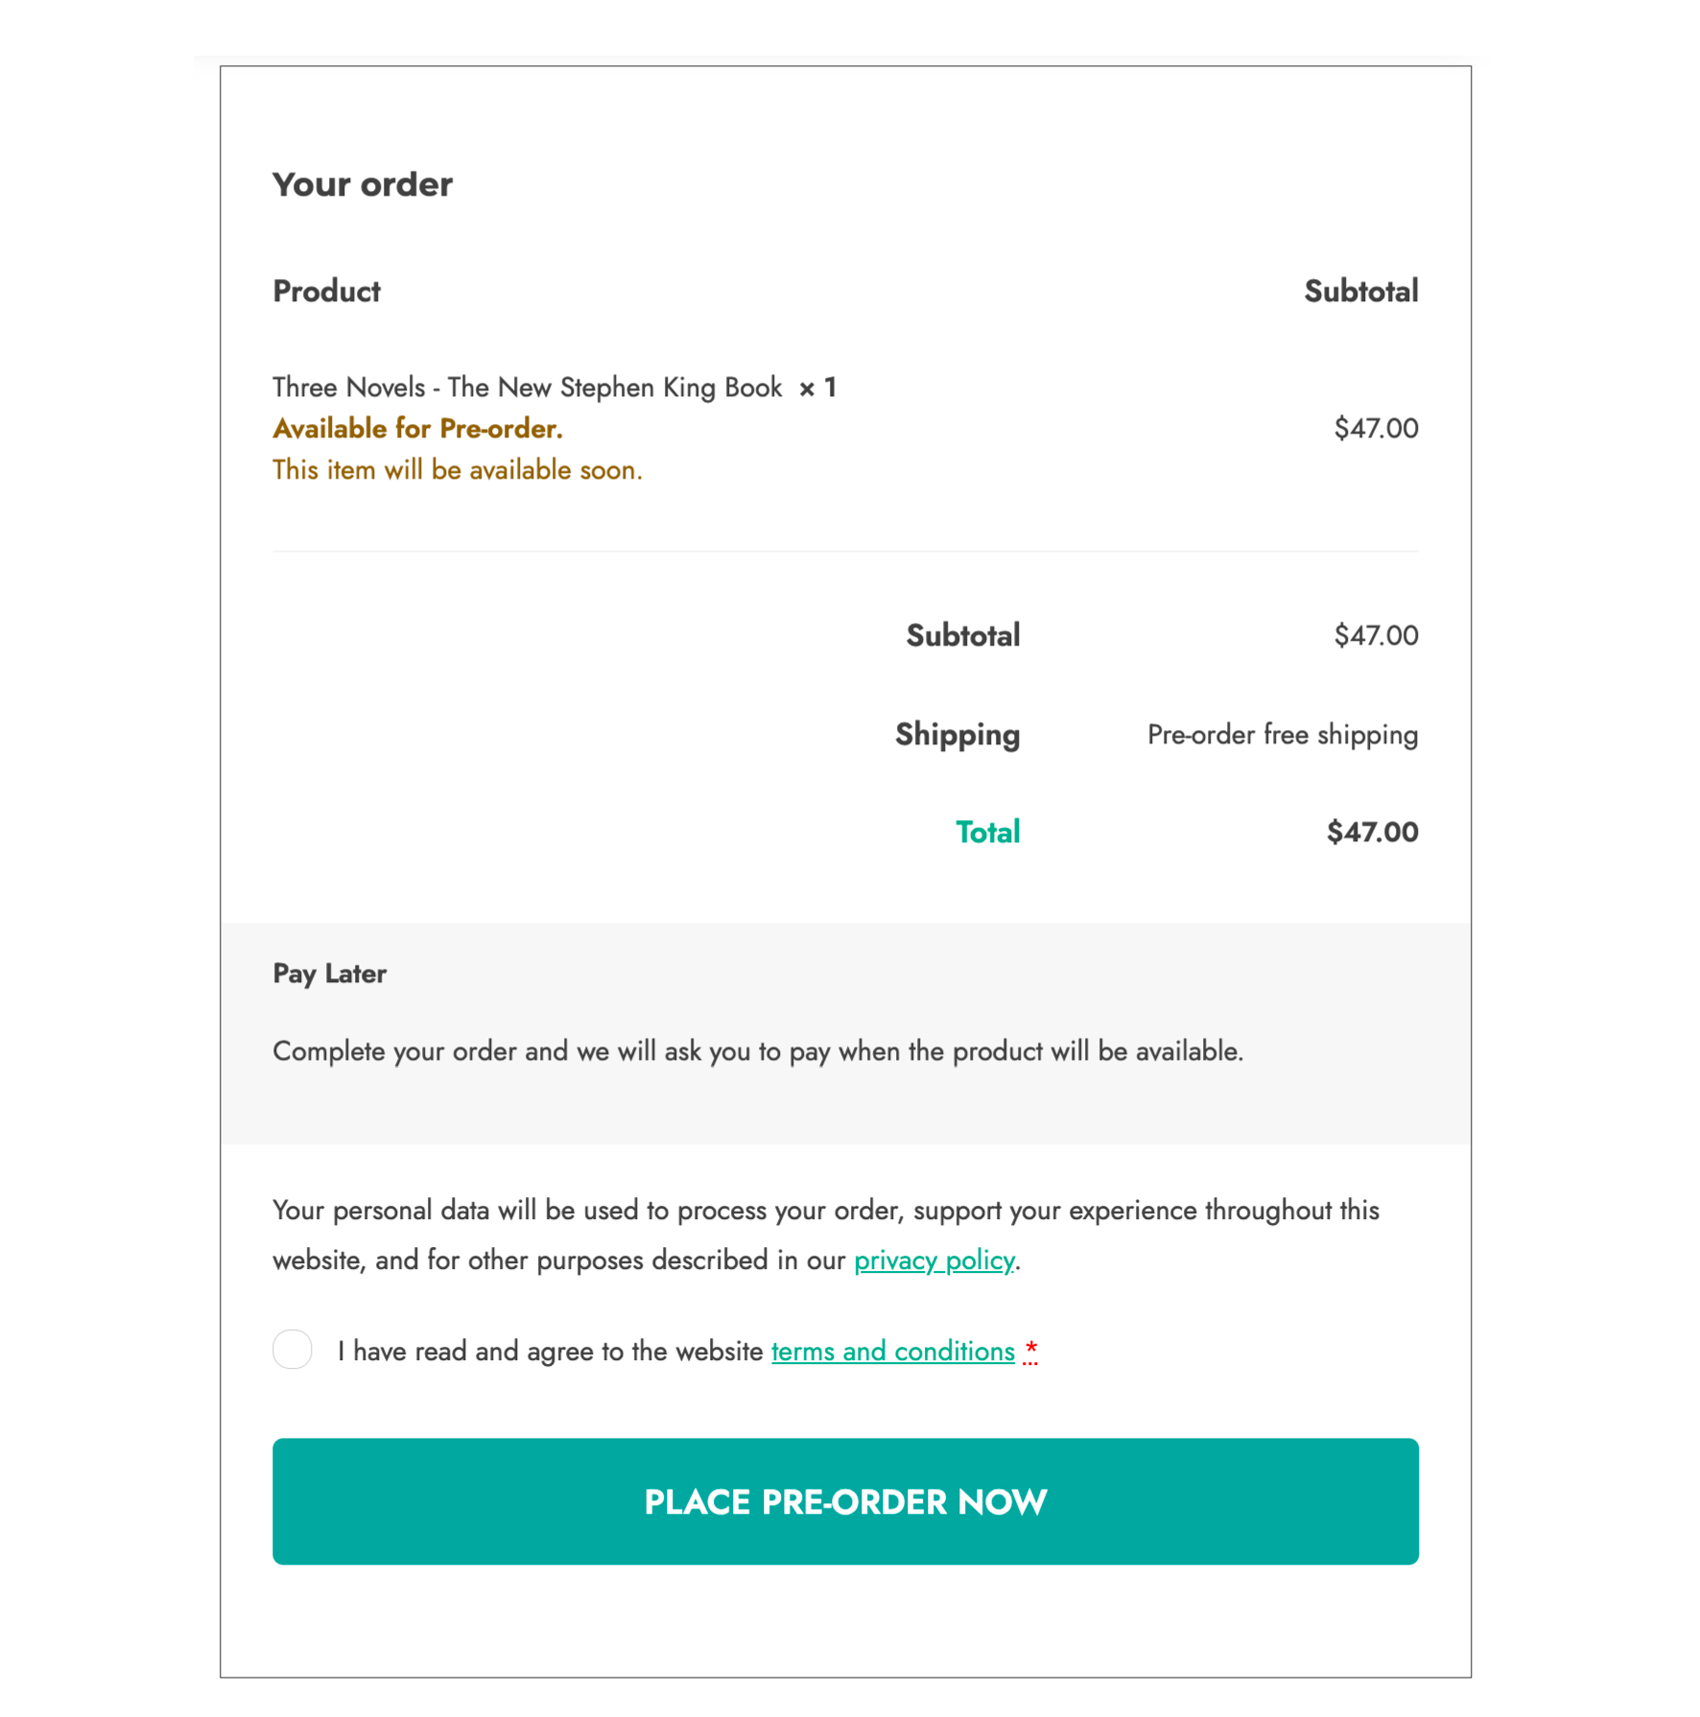Screen dimensions: 1700x1717
Task: Click the red required asterisk
Action: pyautogui.click(x=1031, y=1351)
